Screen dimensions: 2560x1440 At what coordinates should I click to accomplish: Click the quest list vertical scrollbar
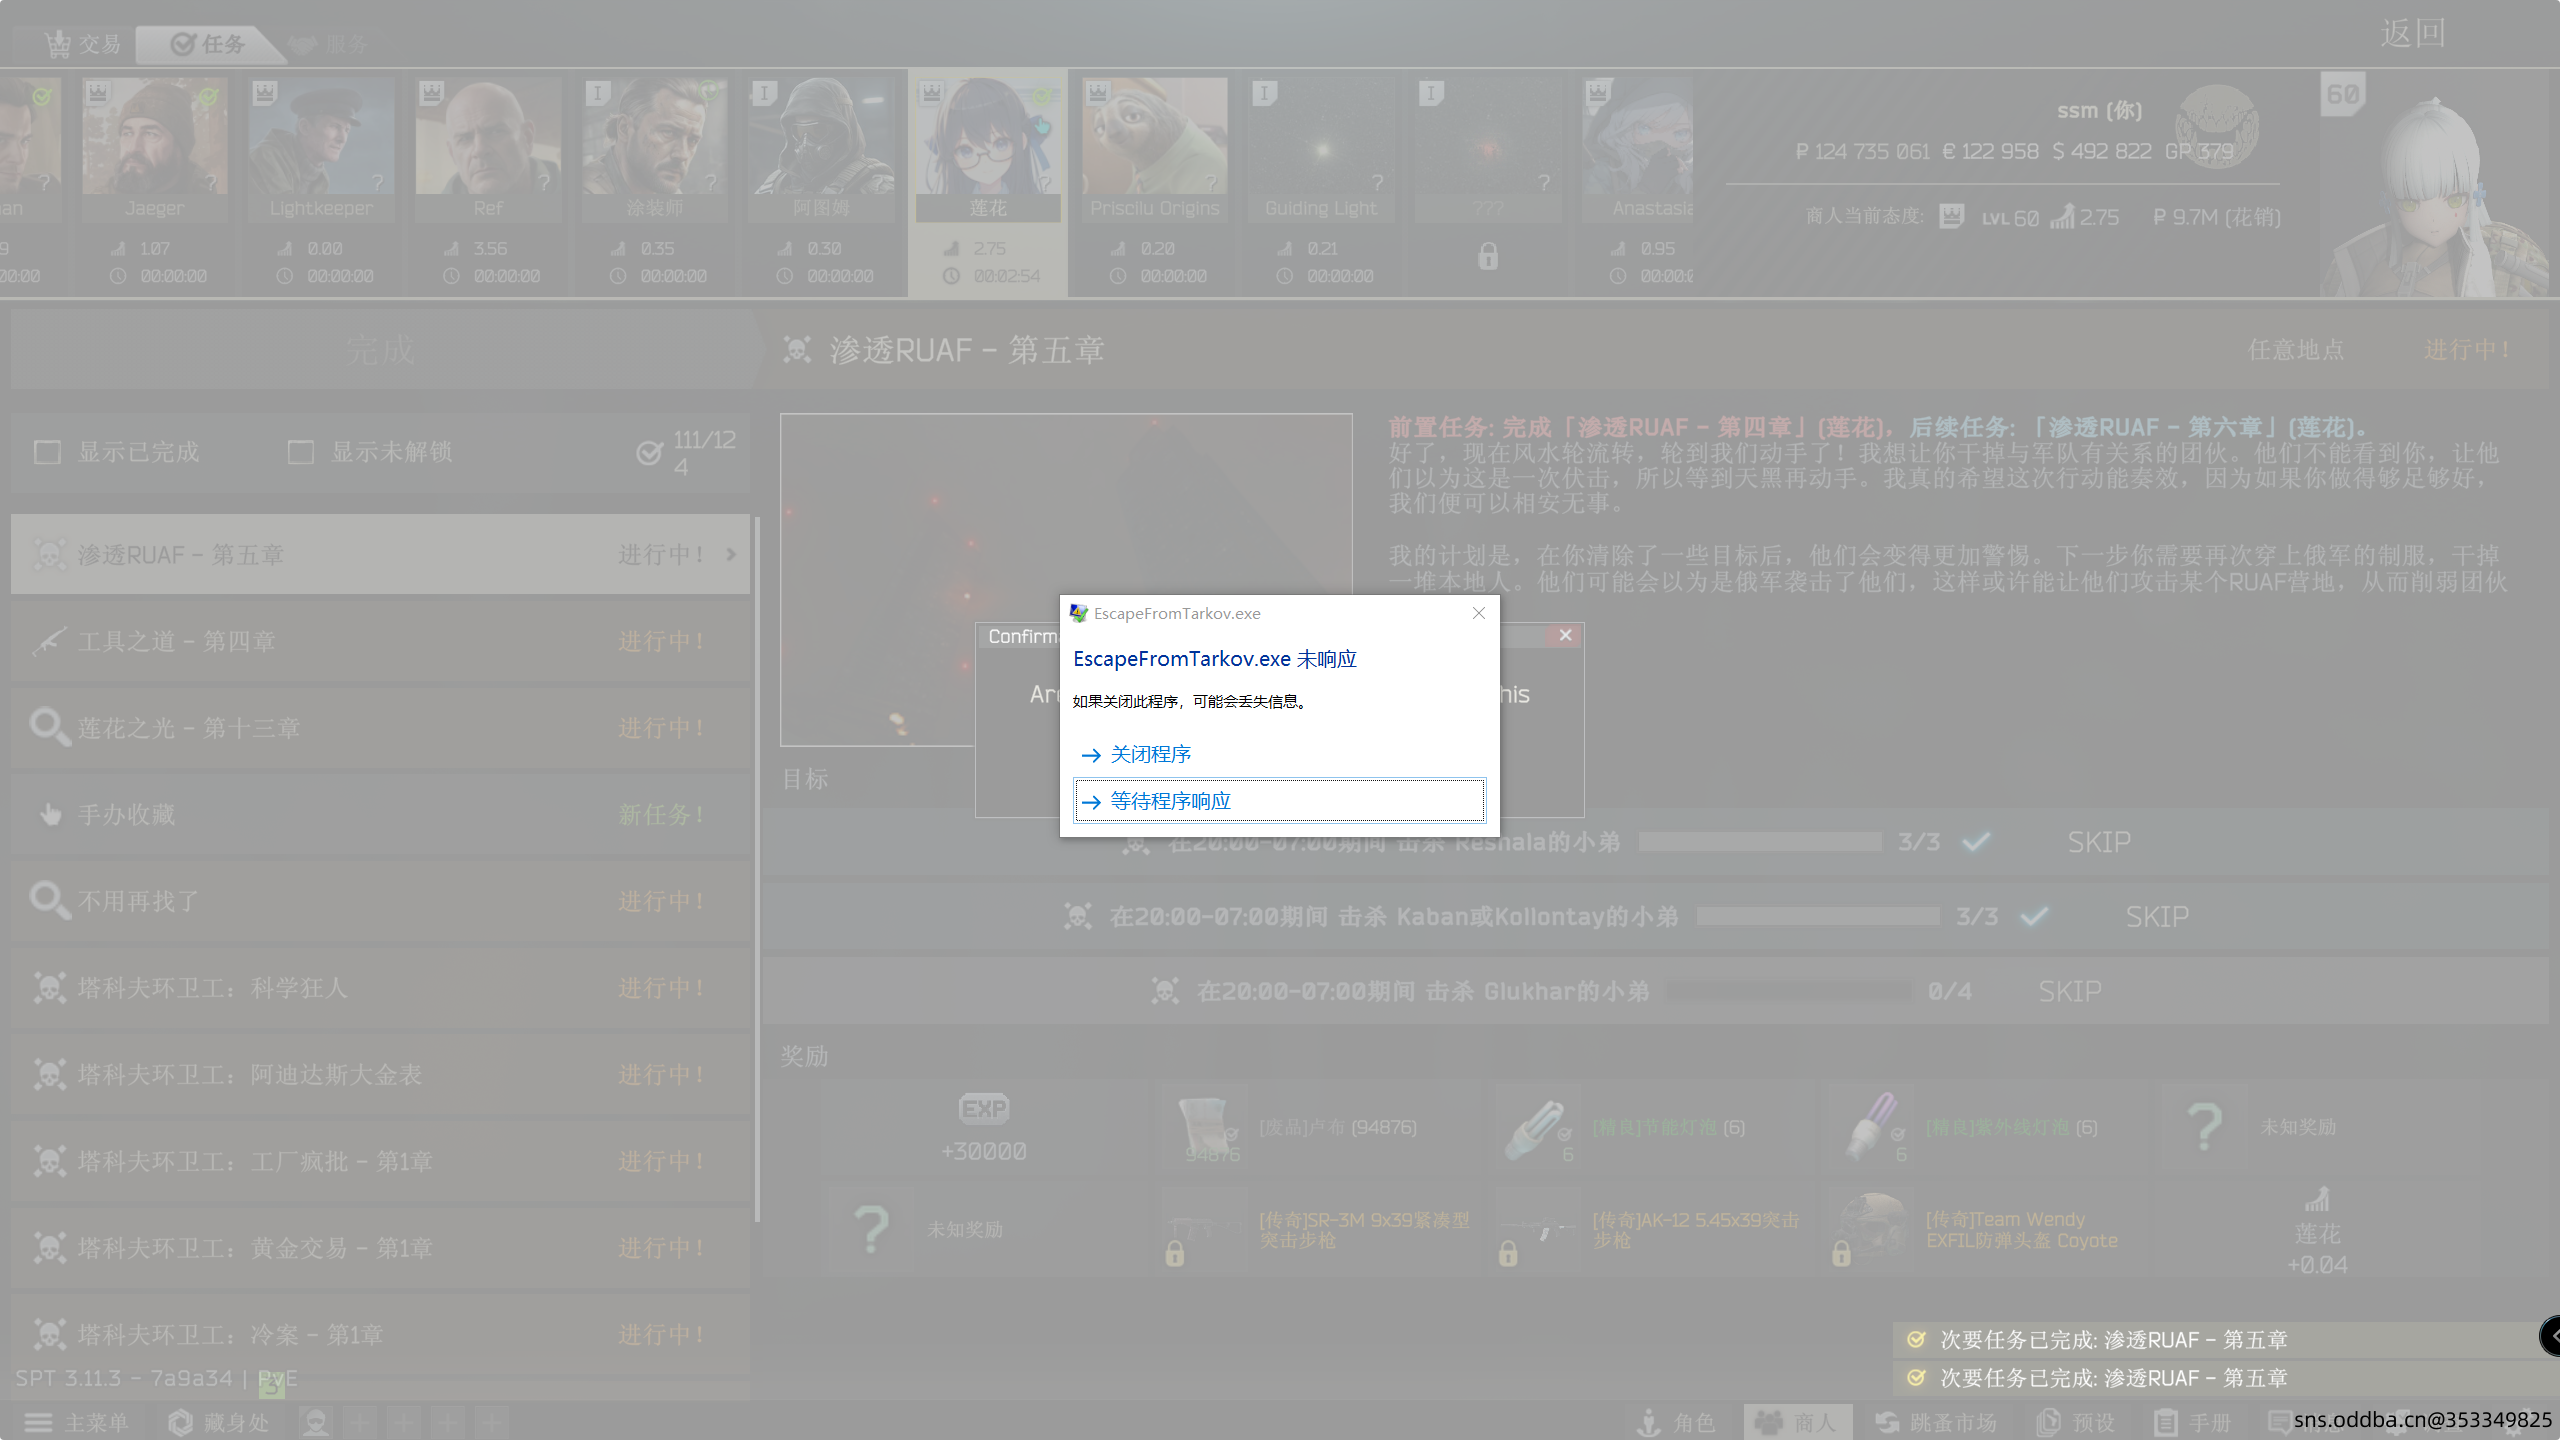point(757,868)
